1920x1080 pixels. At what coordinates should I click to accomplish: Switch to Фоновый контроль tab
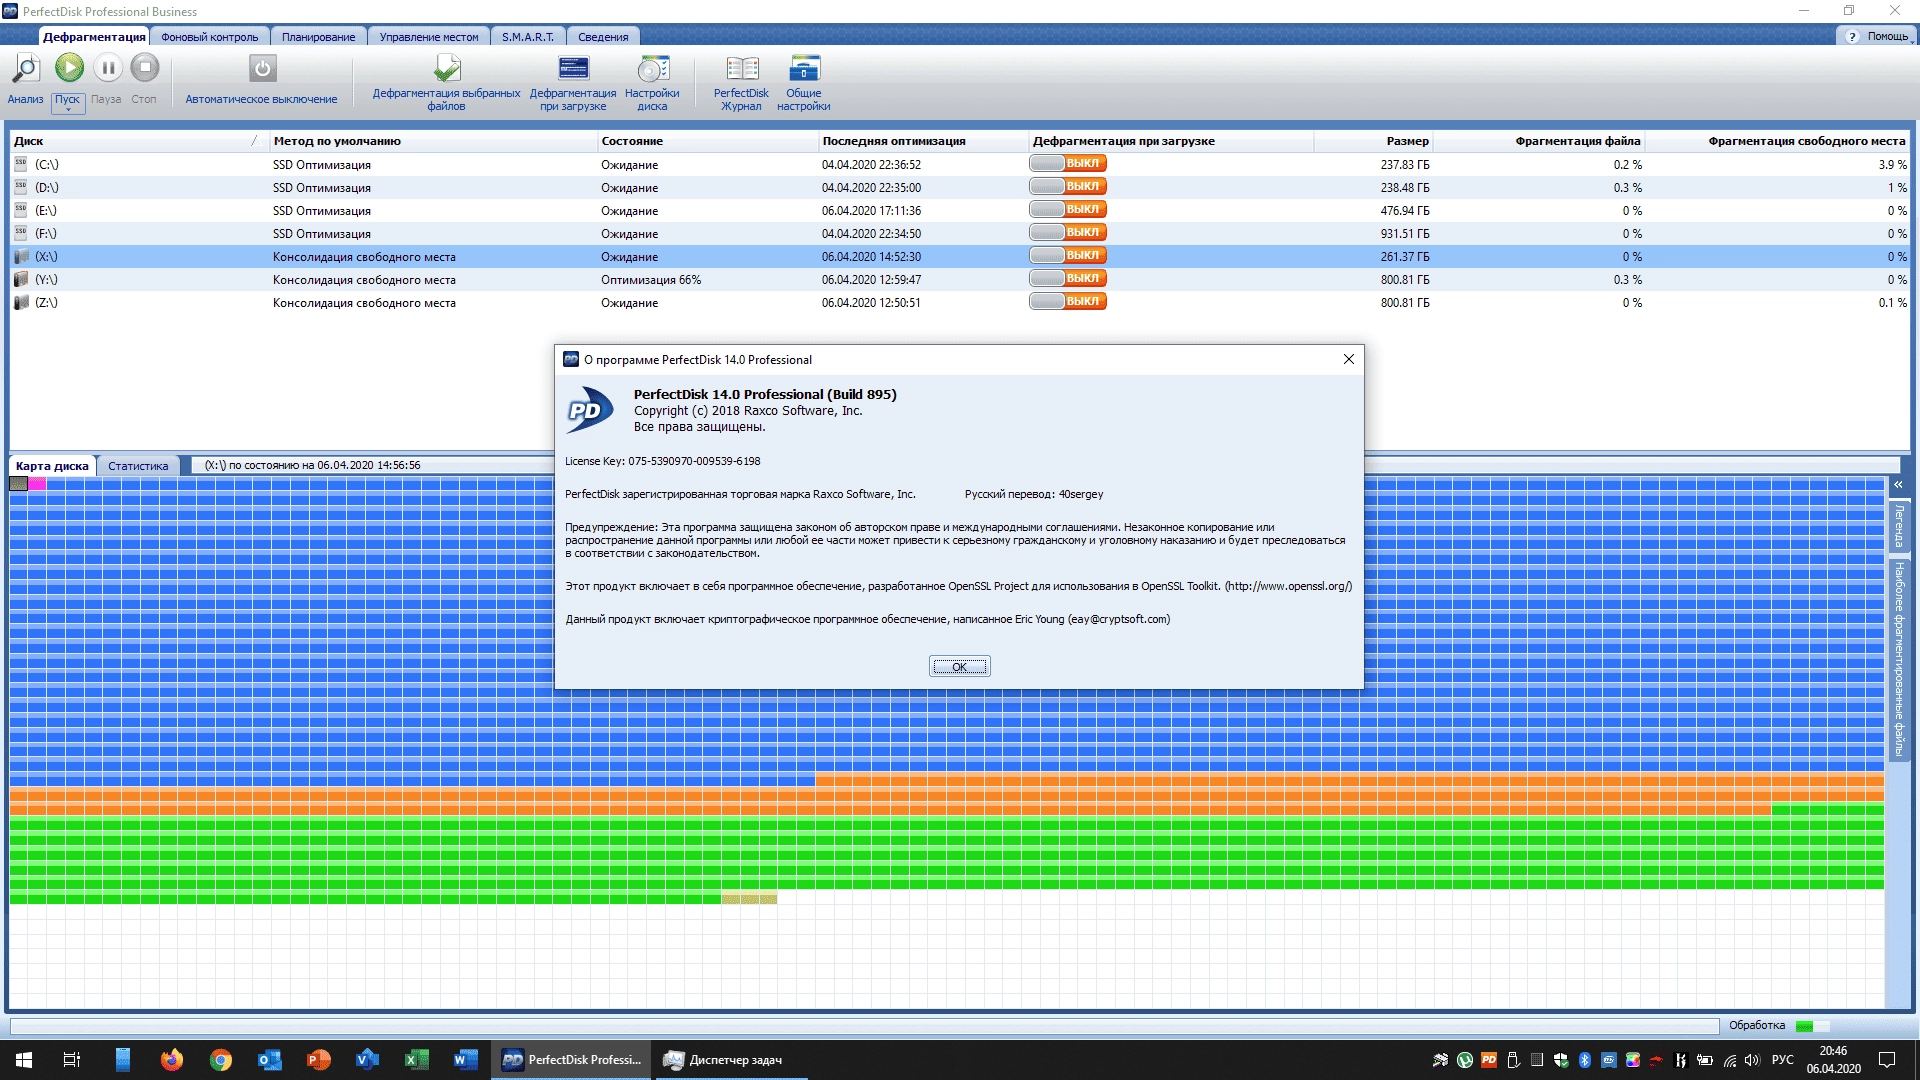pos(209,37)
